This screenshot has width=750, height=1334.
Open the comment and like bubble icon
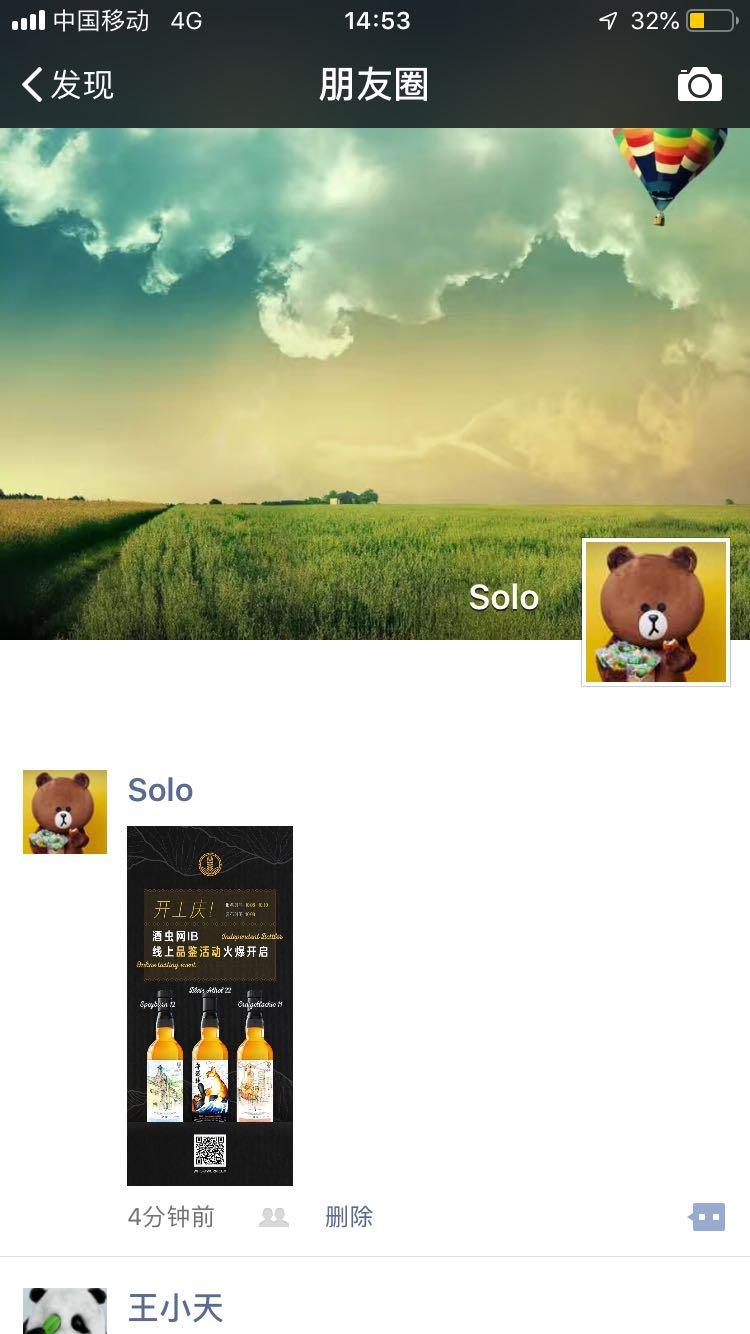[x=707, y=1217]
